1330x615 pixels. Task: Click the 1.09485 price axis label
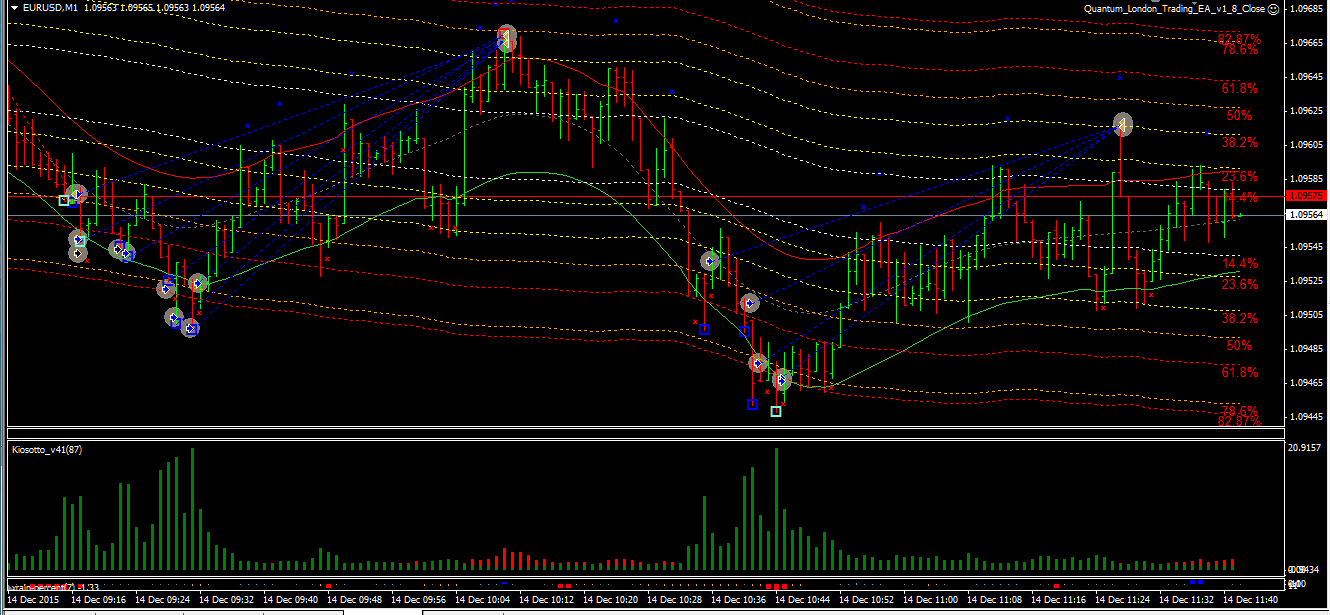point(1307,349)
